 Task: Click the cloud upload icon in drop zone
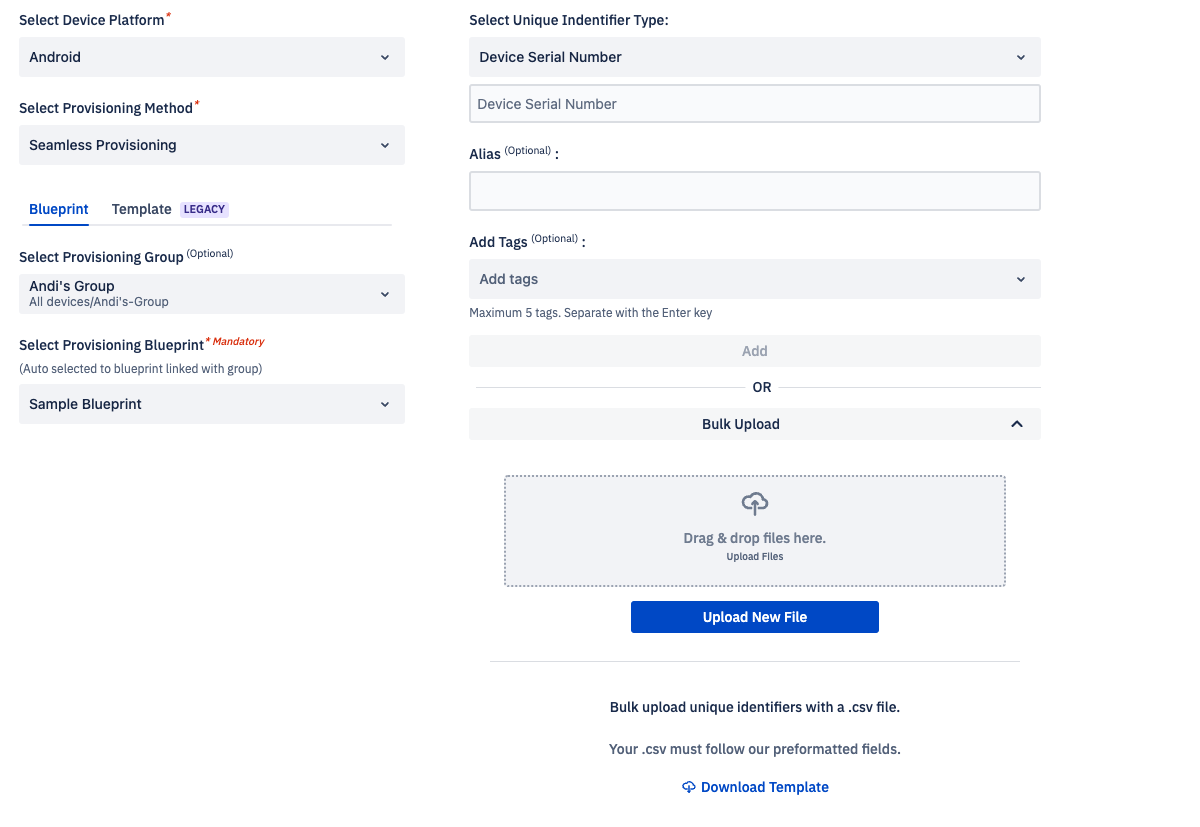point(755,503)
